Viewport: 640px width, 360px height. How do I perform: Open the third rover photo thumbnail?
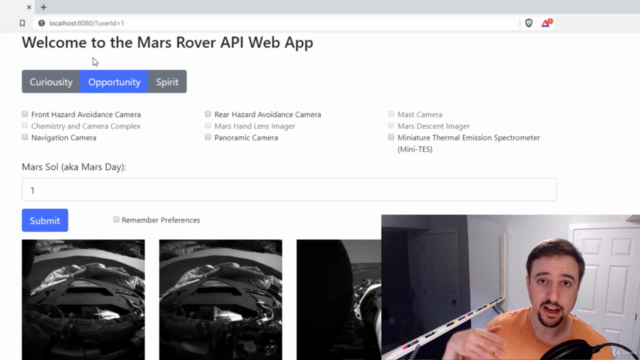339,300
